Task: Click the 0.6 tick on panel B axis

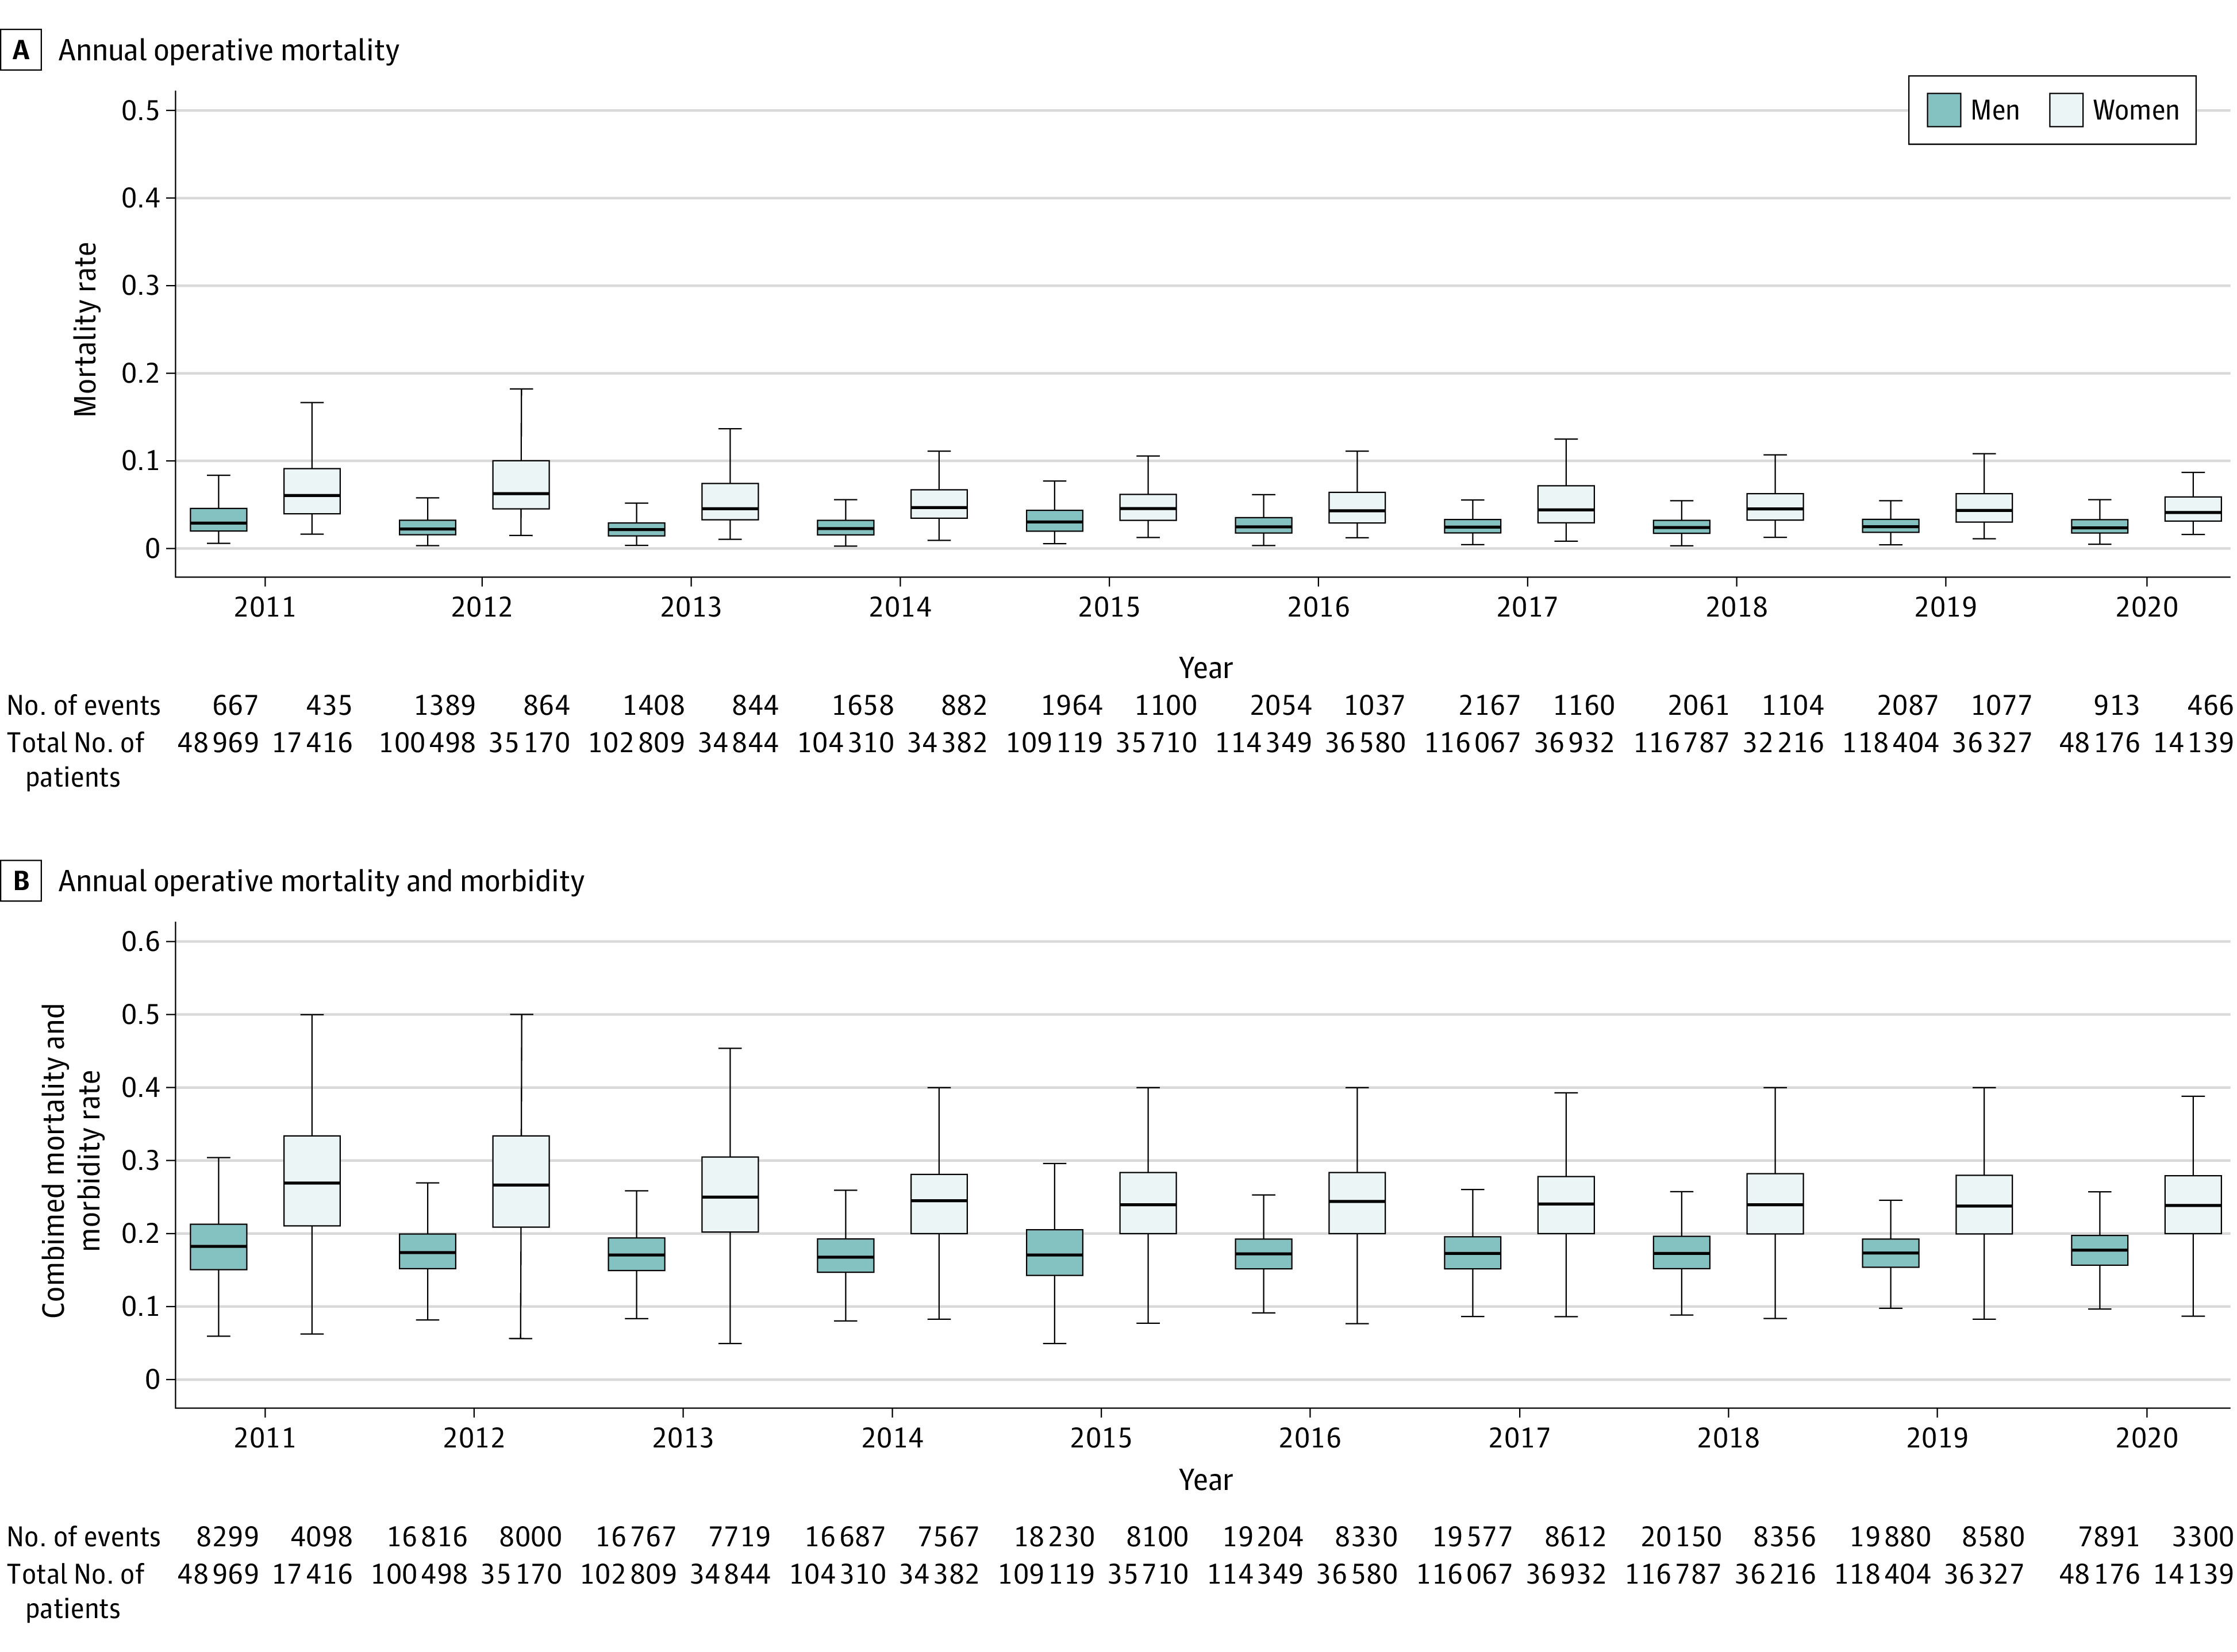Action: (142, 941)
